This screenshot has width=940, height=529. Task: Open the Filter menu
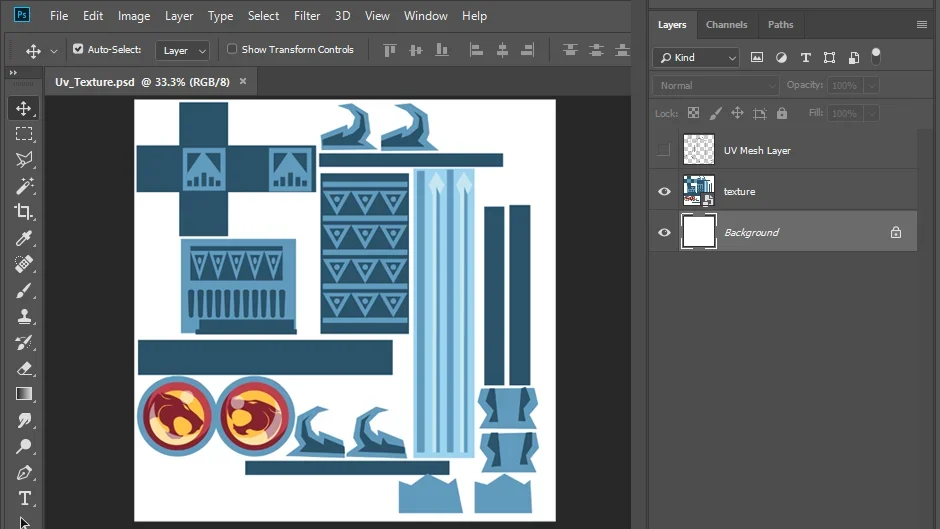(307, 16)
